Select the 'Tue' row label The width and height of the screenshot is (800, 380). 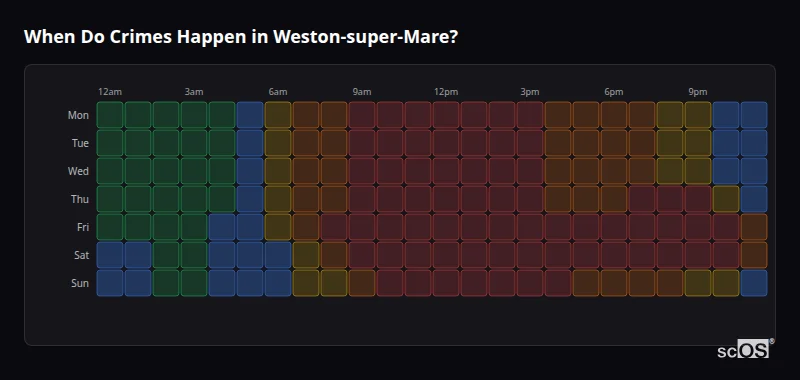click(x=80, y=143)
